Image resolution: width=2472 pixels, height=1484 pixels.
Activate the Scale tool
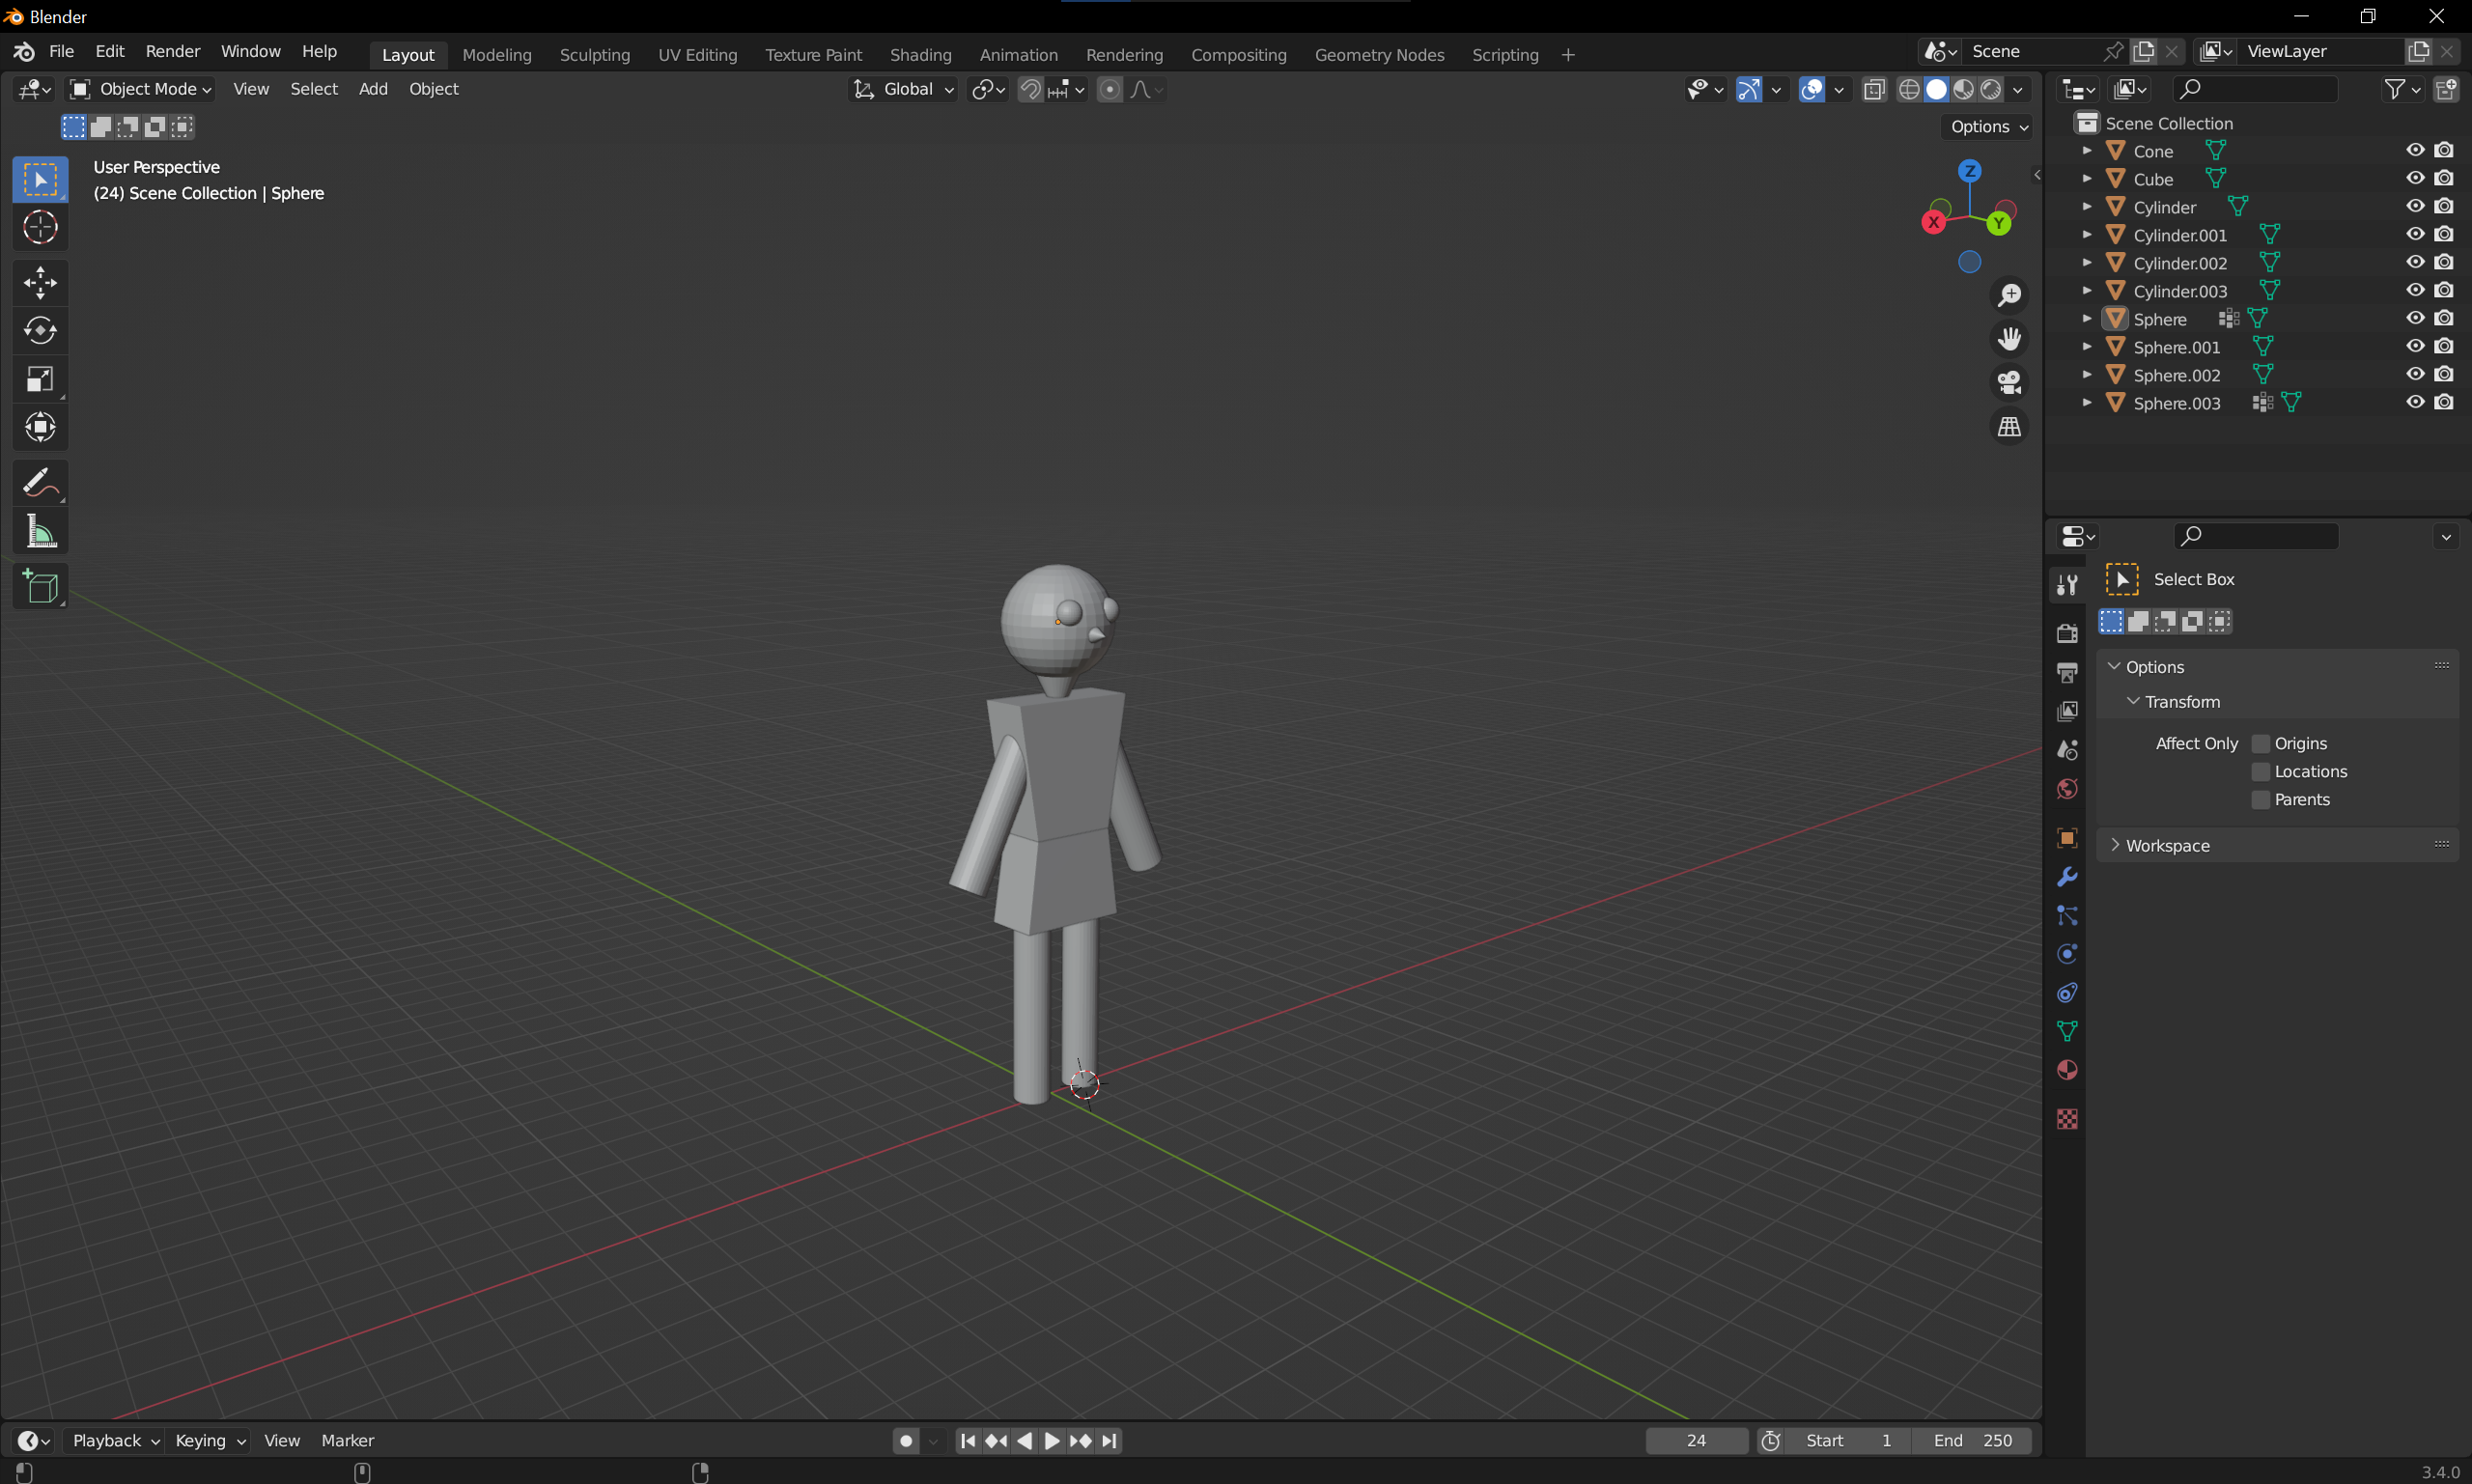coord(40,379)
